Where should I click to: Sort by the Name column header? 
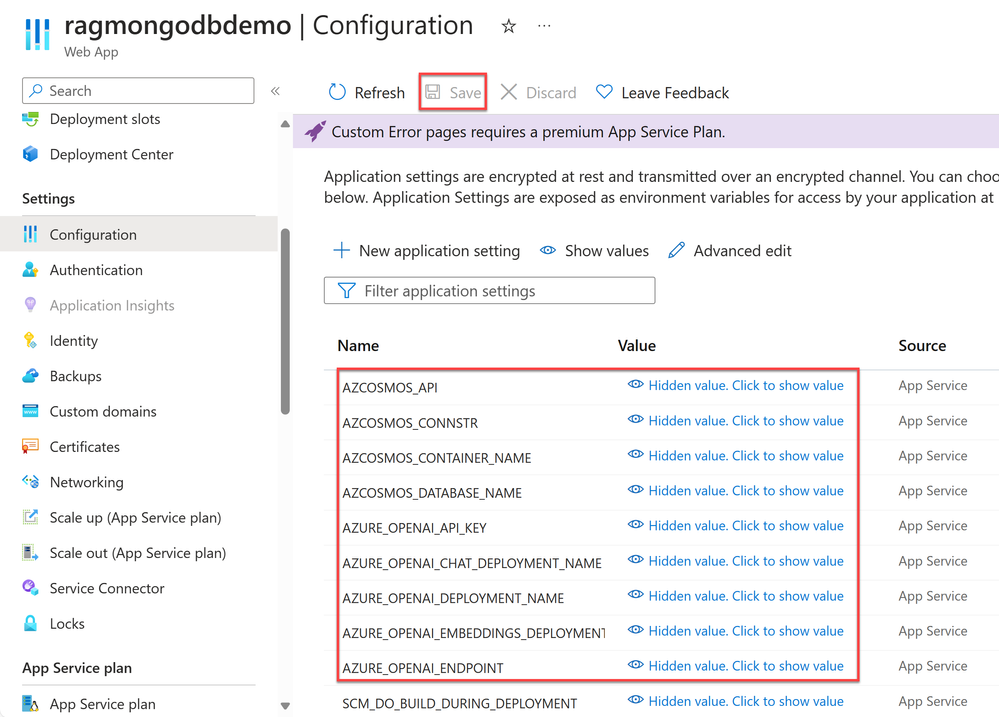click(358, 345)
